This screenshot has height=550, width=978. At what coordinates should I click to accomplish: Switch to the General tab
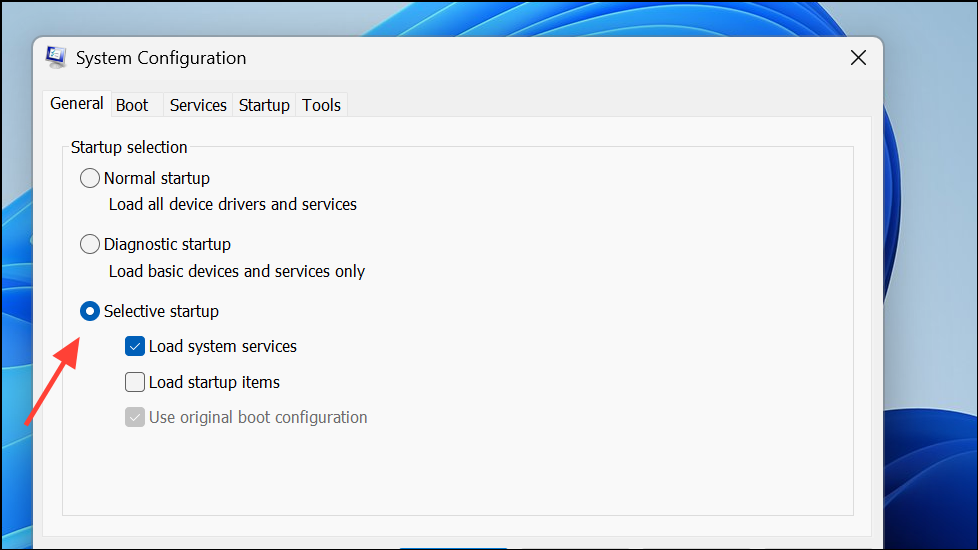pos(77,104)
